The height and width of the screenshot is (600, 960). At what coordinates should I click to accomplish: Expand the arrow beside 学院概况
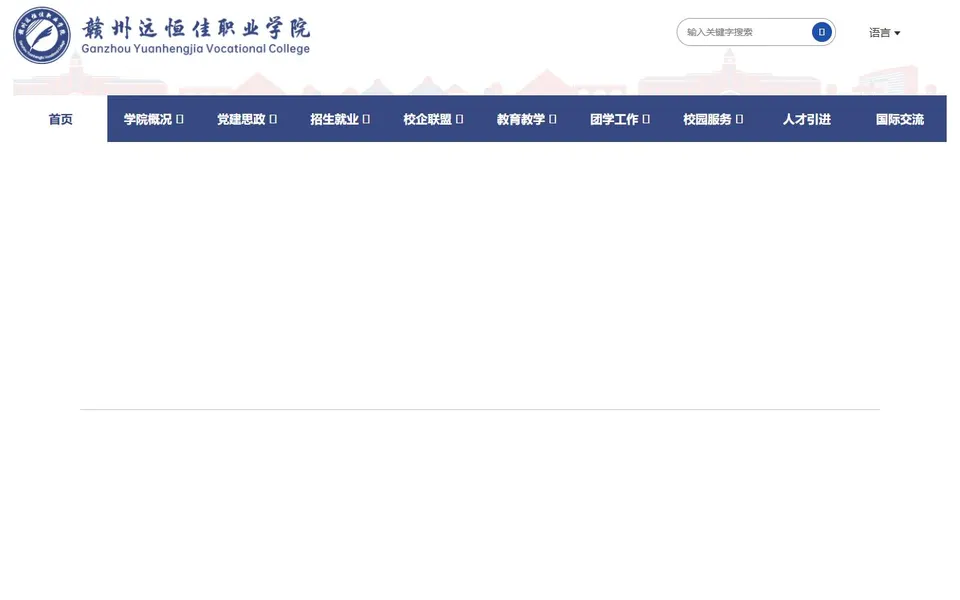coord(179,119)
